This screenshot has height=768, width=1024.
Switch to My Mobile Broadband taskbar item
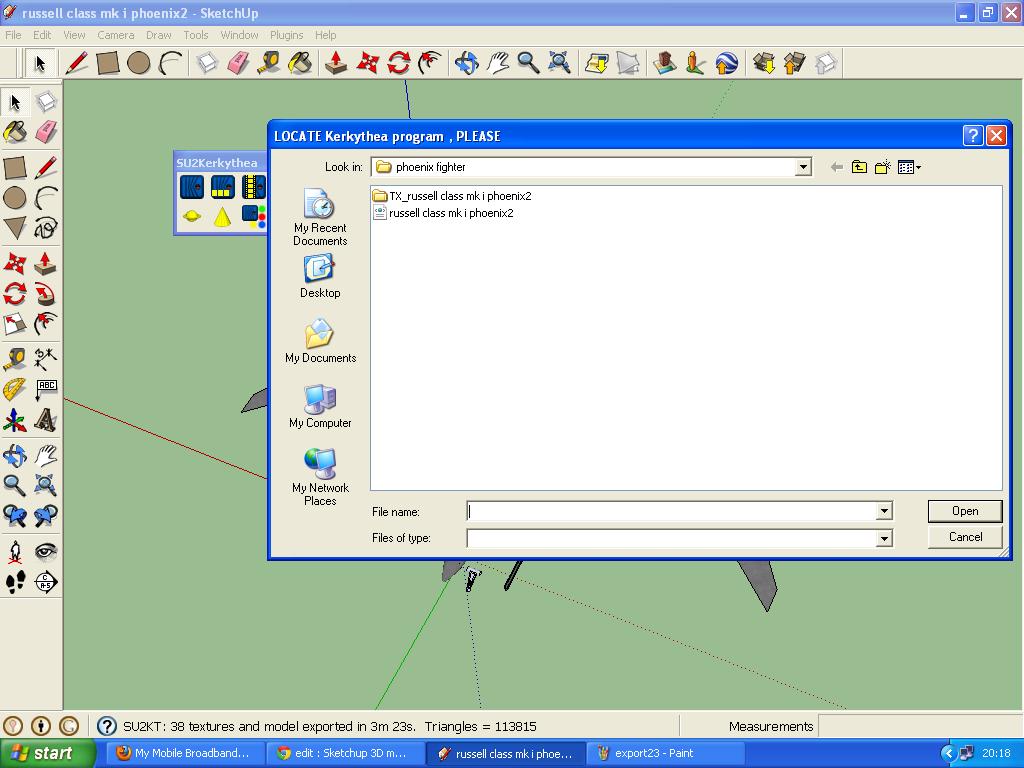click(x=185, y=753)
